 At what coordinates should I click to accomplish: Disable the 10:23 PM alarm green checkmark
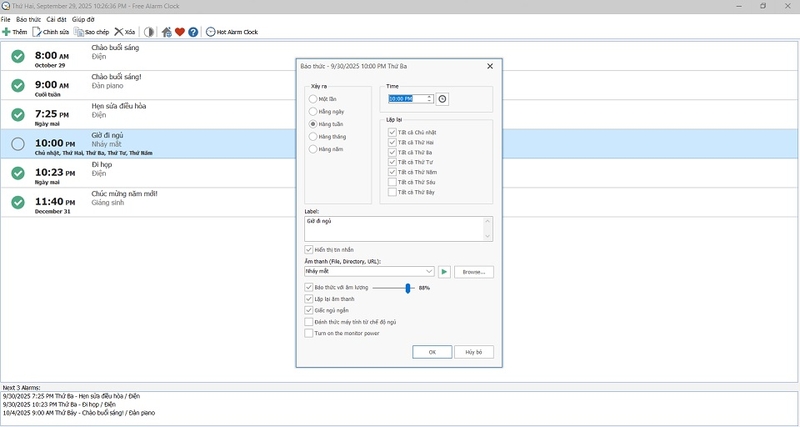pyautogui.click(x=18, y=173)
